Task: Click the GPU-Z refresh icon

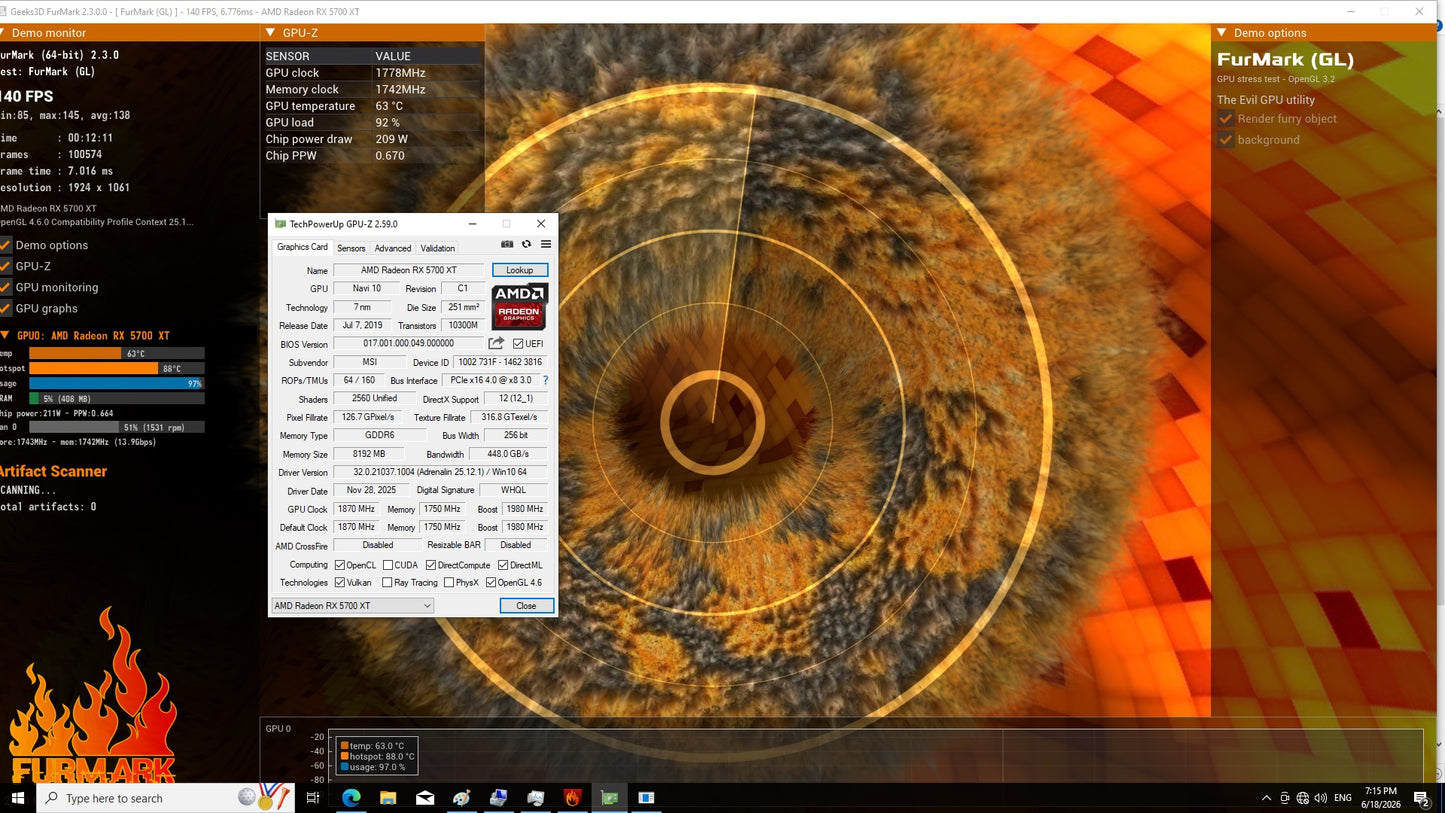Action: point(526,244)
